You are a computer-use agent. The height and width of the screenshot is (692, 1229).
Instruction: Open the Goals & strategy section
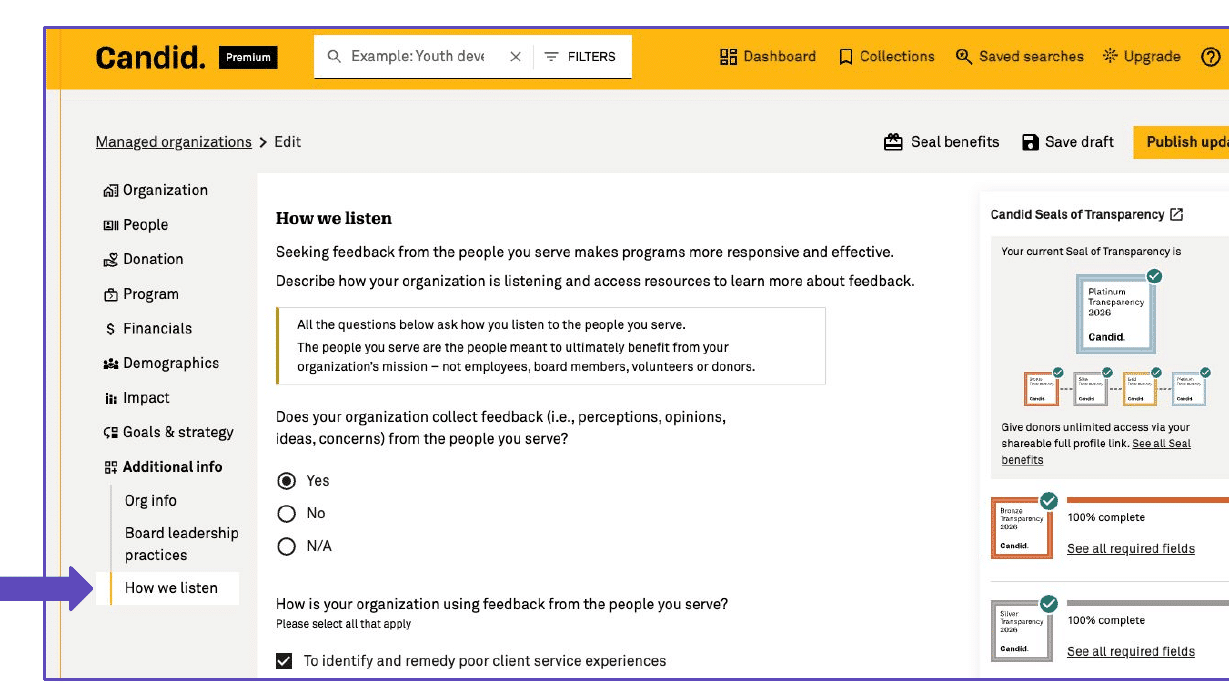[x=169, y=432]
